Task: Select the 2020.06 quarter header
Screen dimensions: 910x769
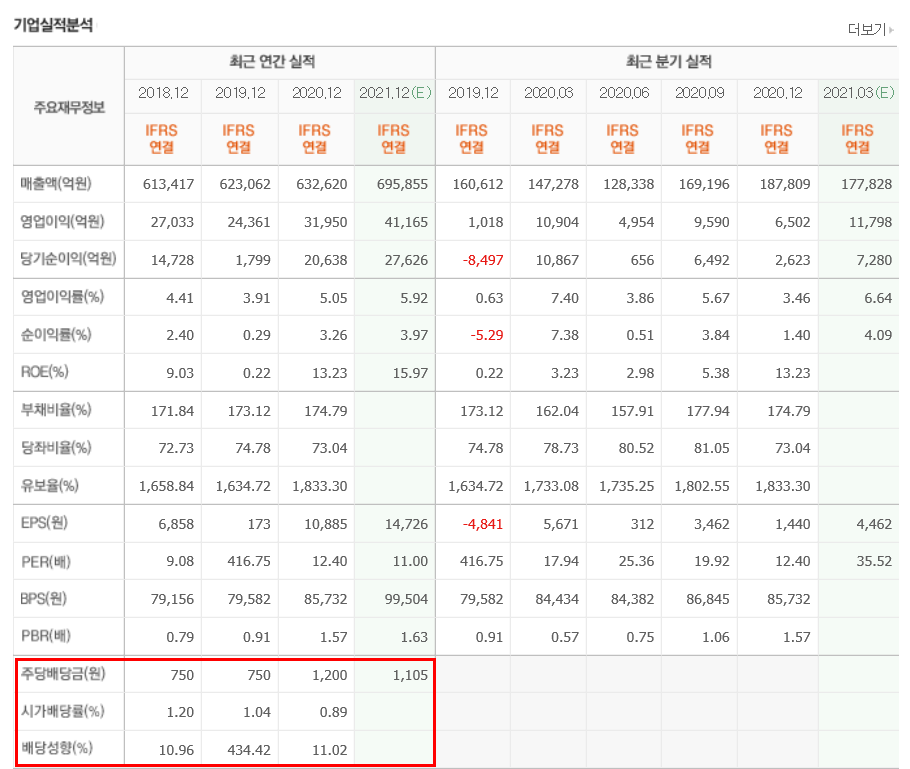Action: click(x=624, y=93)
